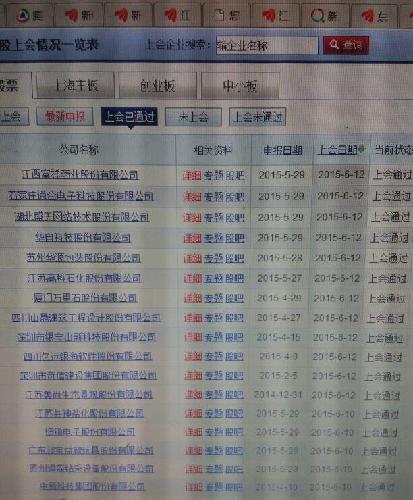The width and height of the screenshot is (413, 500).
Task: Click the 申报日期 cell reading 2015-5-27
Action: click(x=280, y=278)
